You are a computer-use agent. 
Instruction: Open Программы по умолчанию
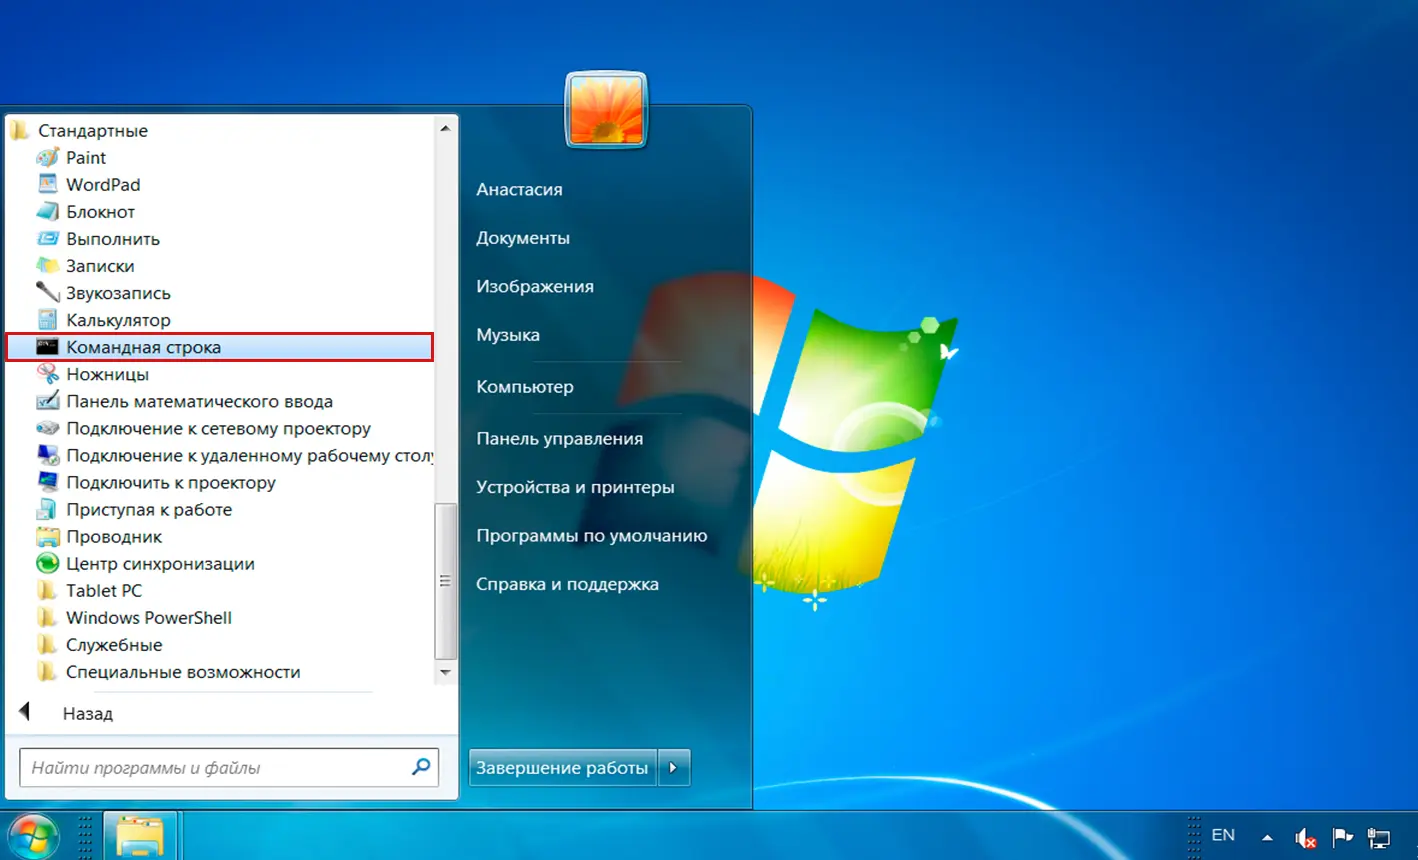click(591, 535)
